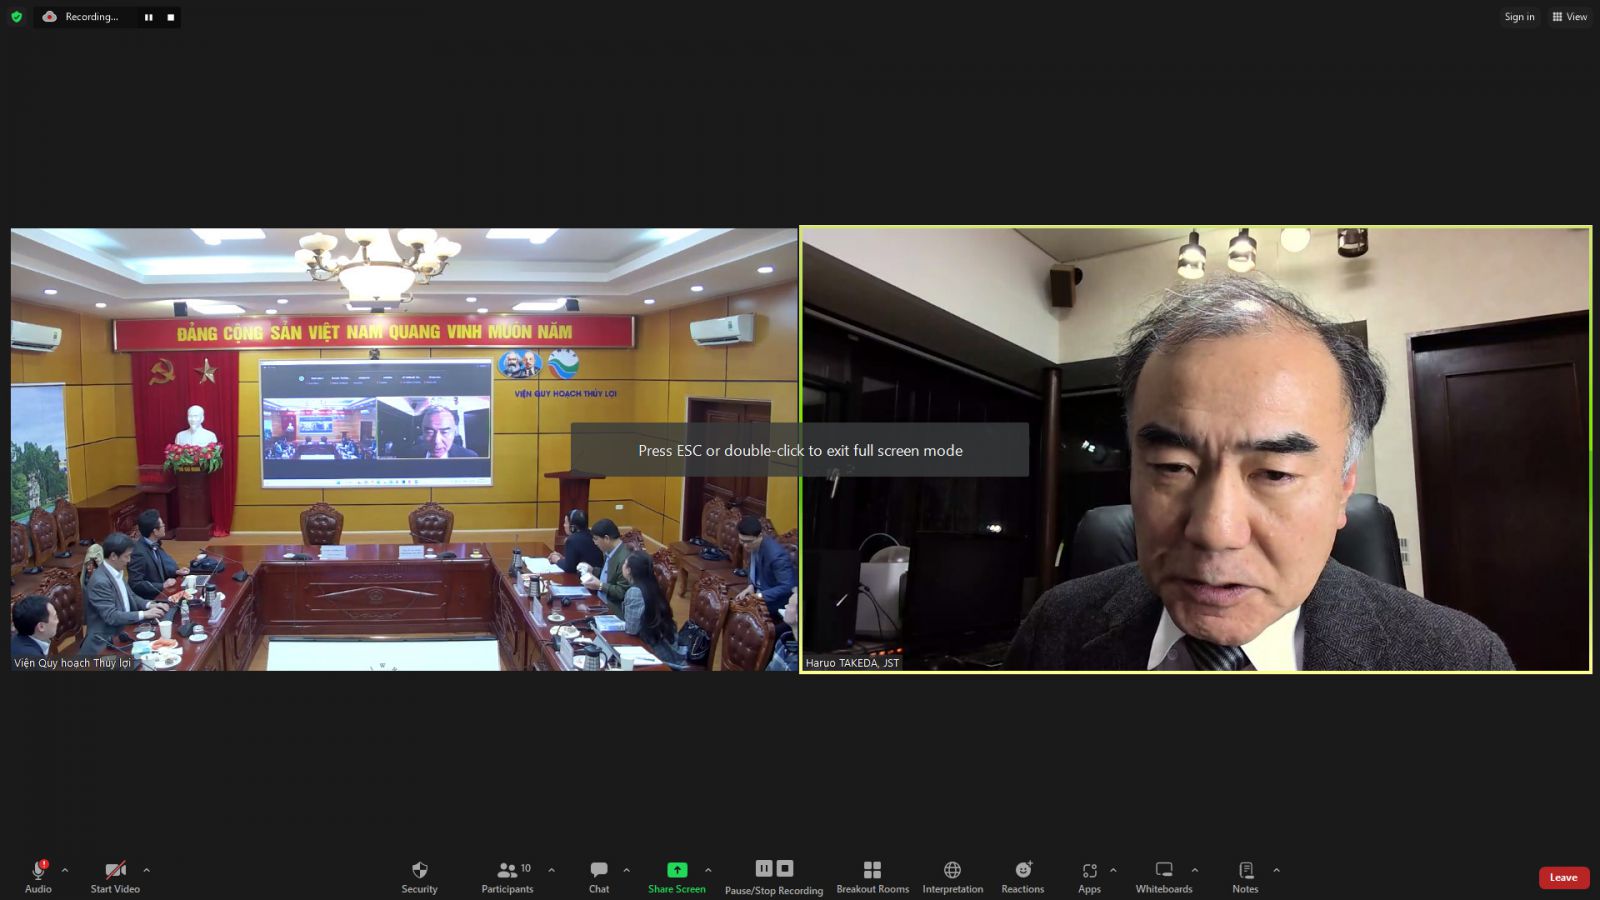
Task: Open the Interpretation globe settings
Action: point(952,876)
